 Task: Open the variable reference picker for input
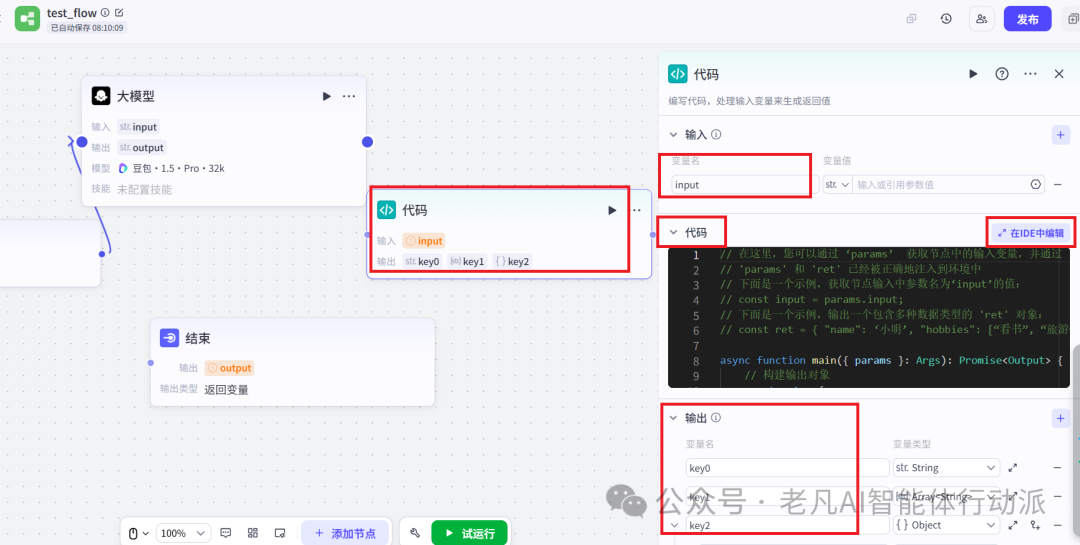[x=1035, y=185]
